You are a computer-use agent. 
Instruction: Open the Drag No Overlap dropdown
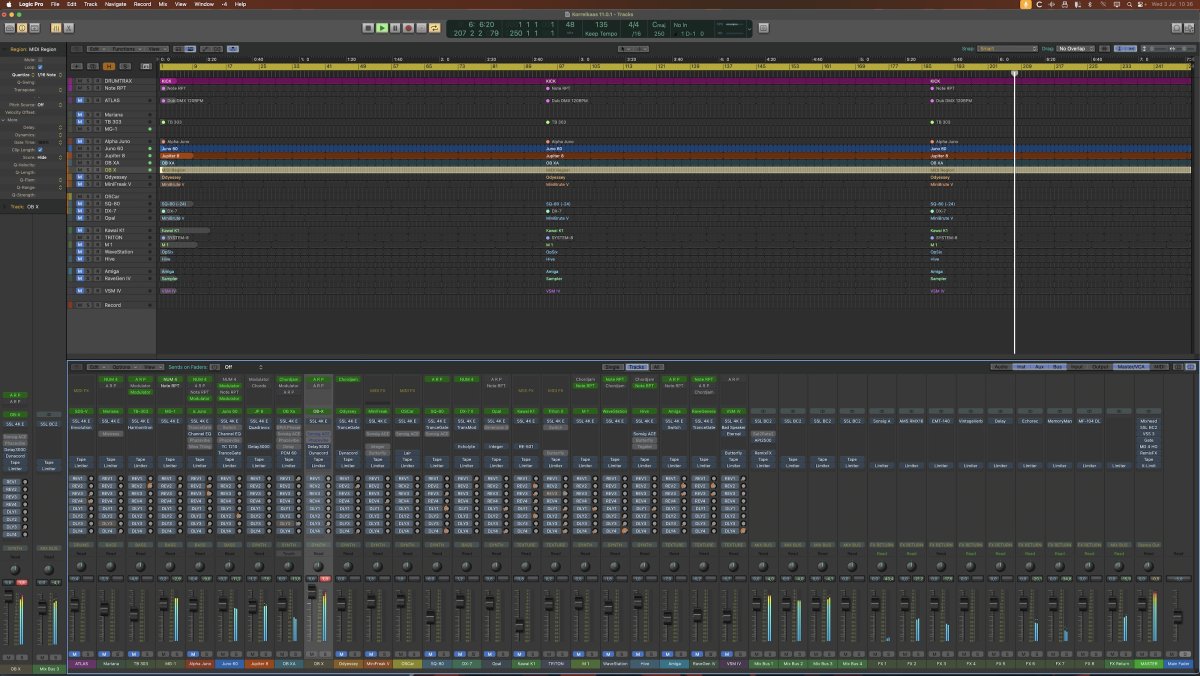tap(1075, 48)
